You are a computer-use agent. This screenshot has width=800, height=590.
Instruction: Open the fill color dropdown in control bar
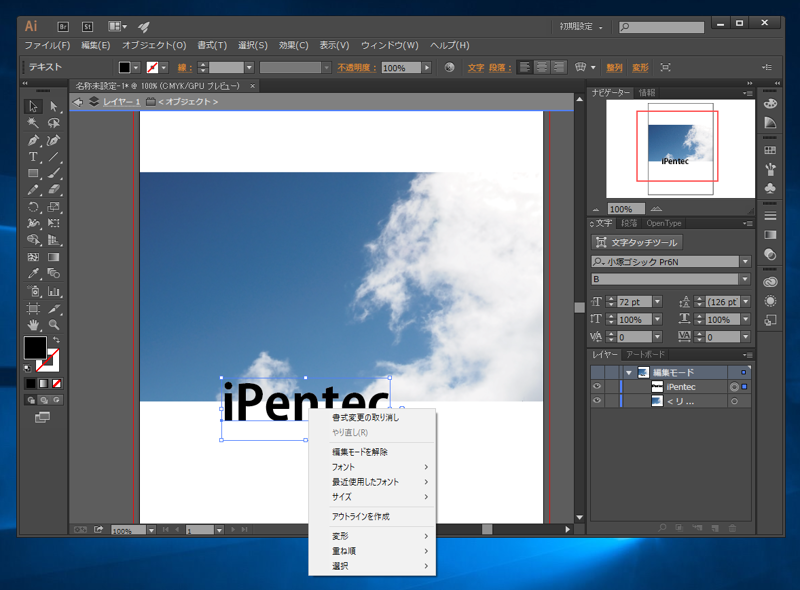coord(136,67)
